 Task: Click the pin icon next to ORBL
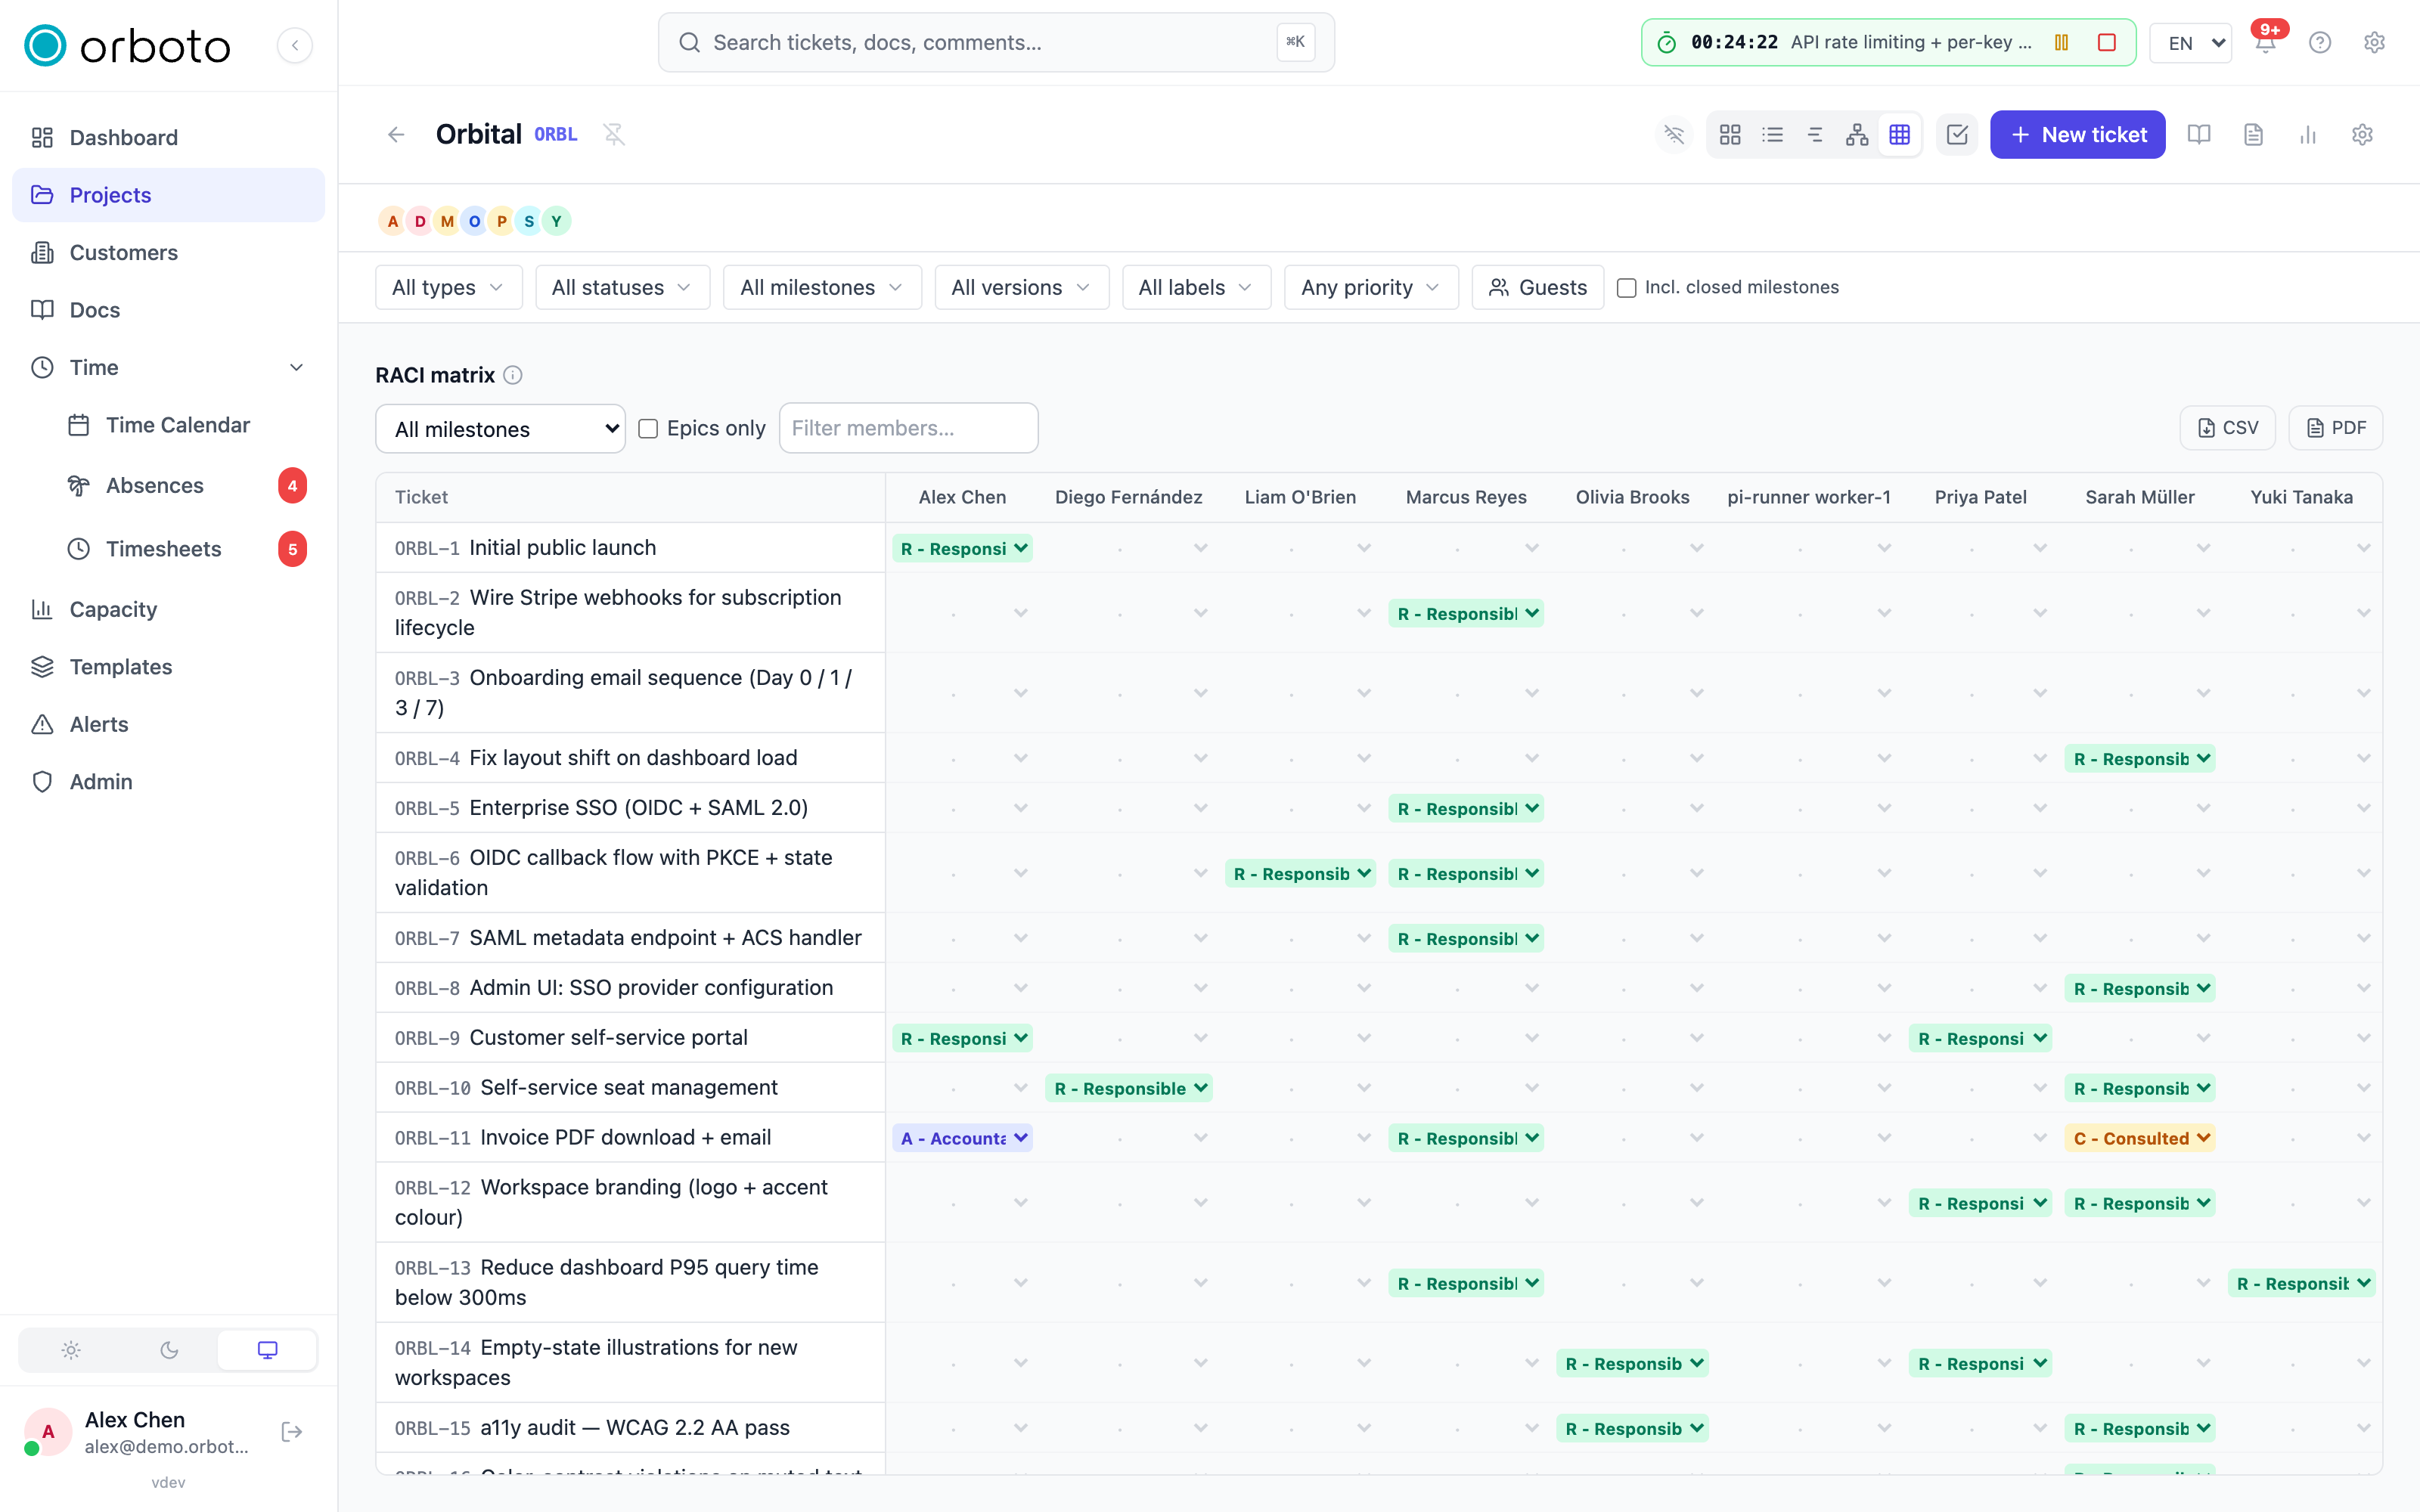click(x=614, y=134)
